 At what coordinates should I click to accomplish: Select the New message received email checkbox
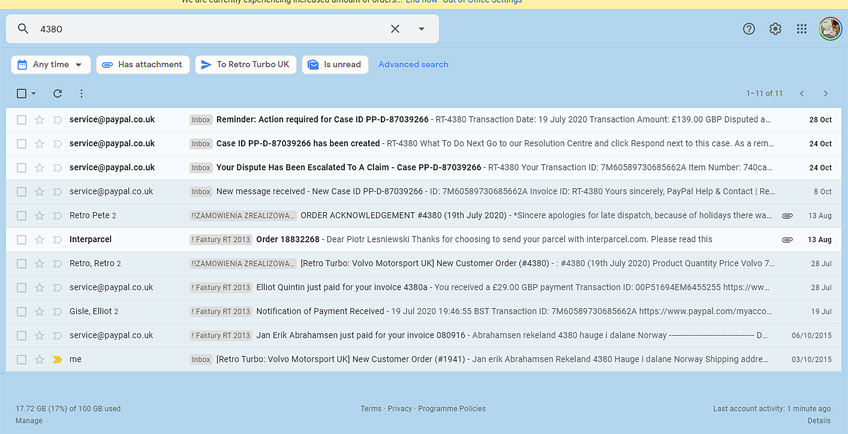click(x=21, y=192)
